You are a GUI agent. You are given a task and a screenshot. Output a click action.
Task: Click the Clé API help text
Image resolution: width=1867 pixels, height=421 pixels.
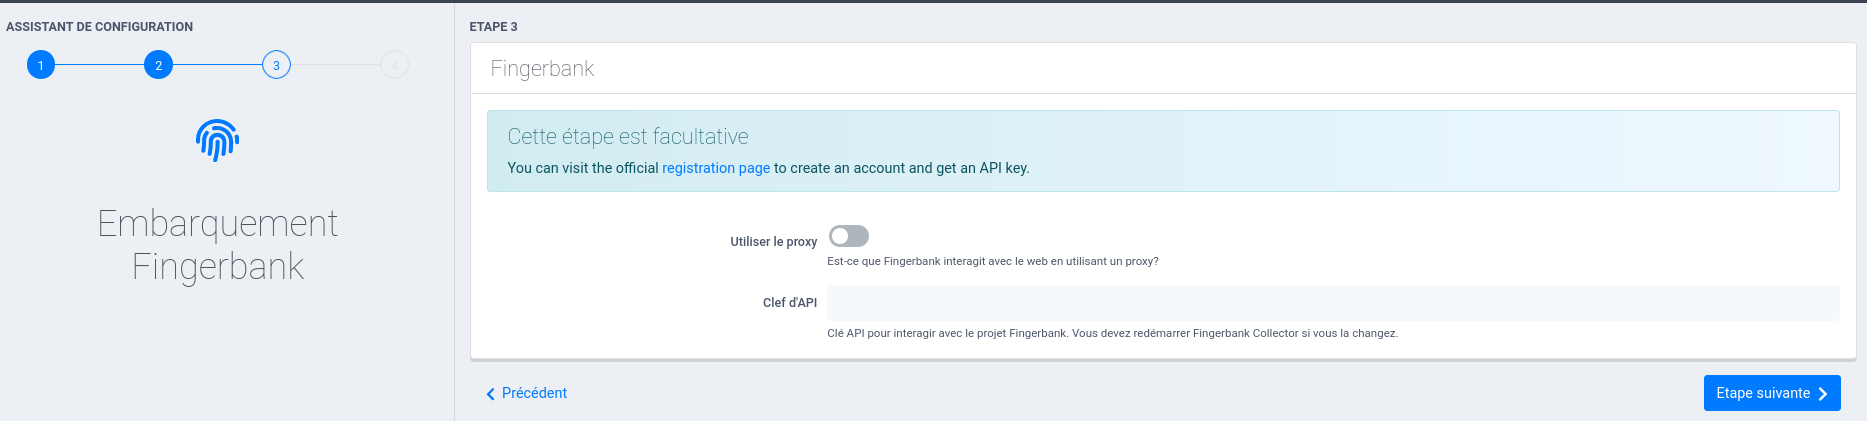tap(1112, 333)
